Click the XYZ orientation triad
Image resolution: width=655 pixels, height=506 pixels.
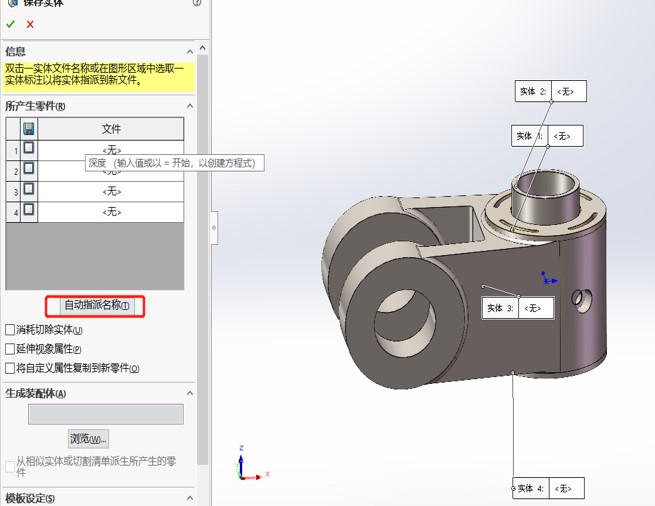coord(250,464)
